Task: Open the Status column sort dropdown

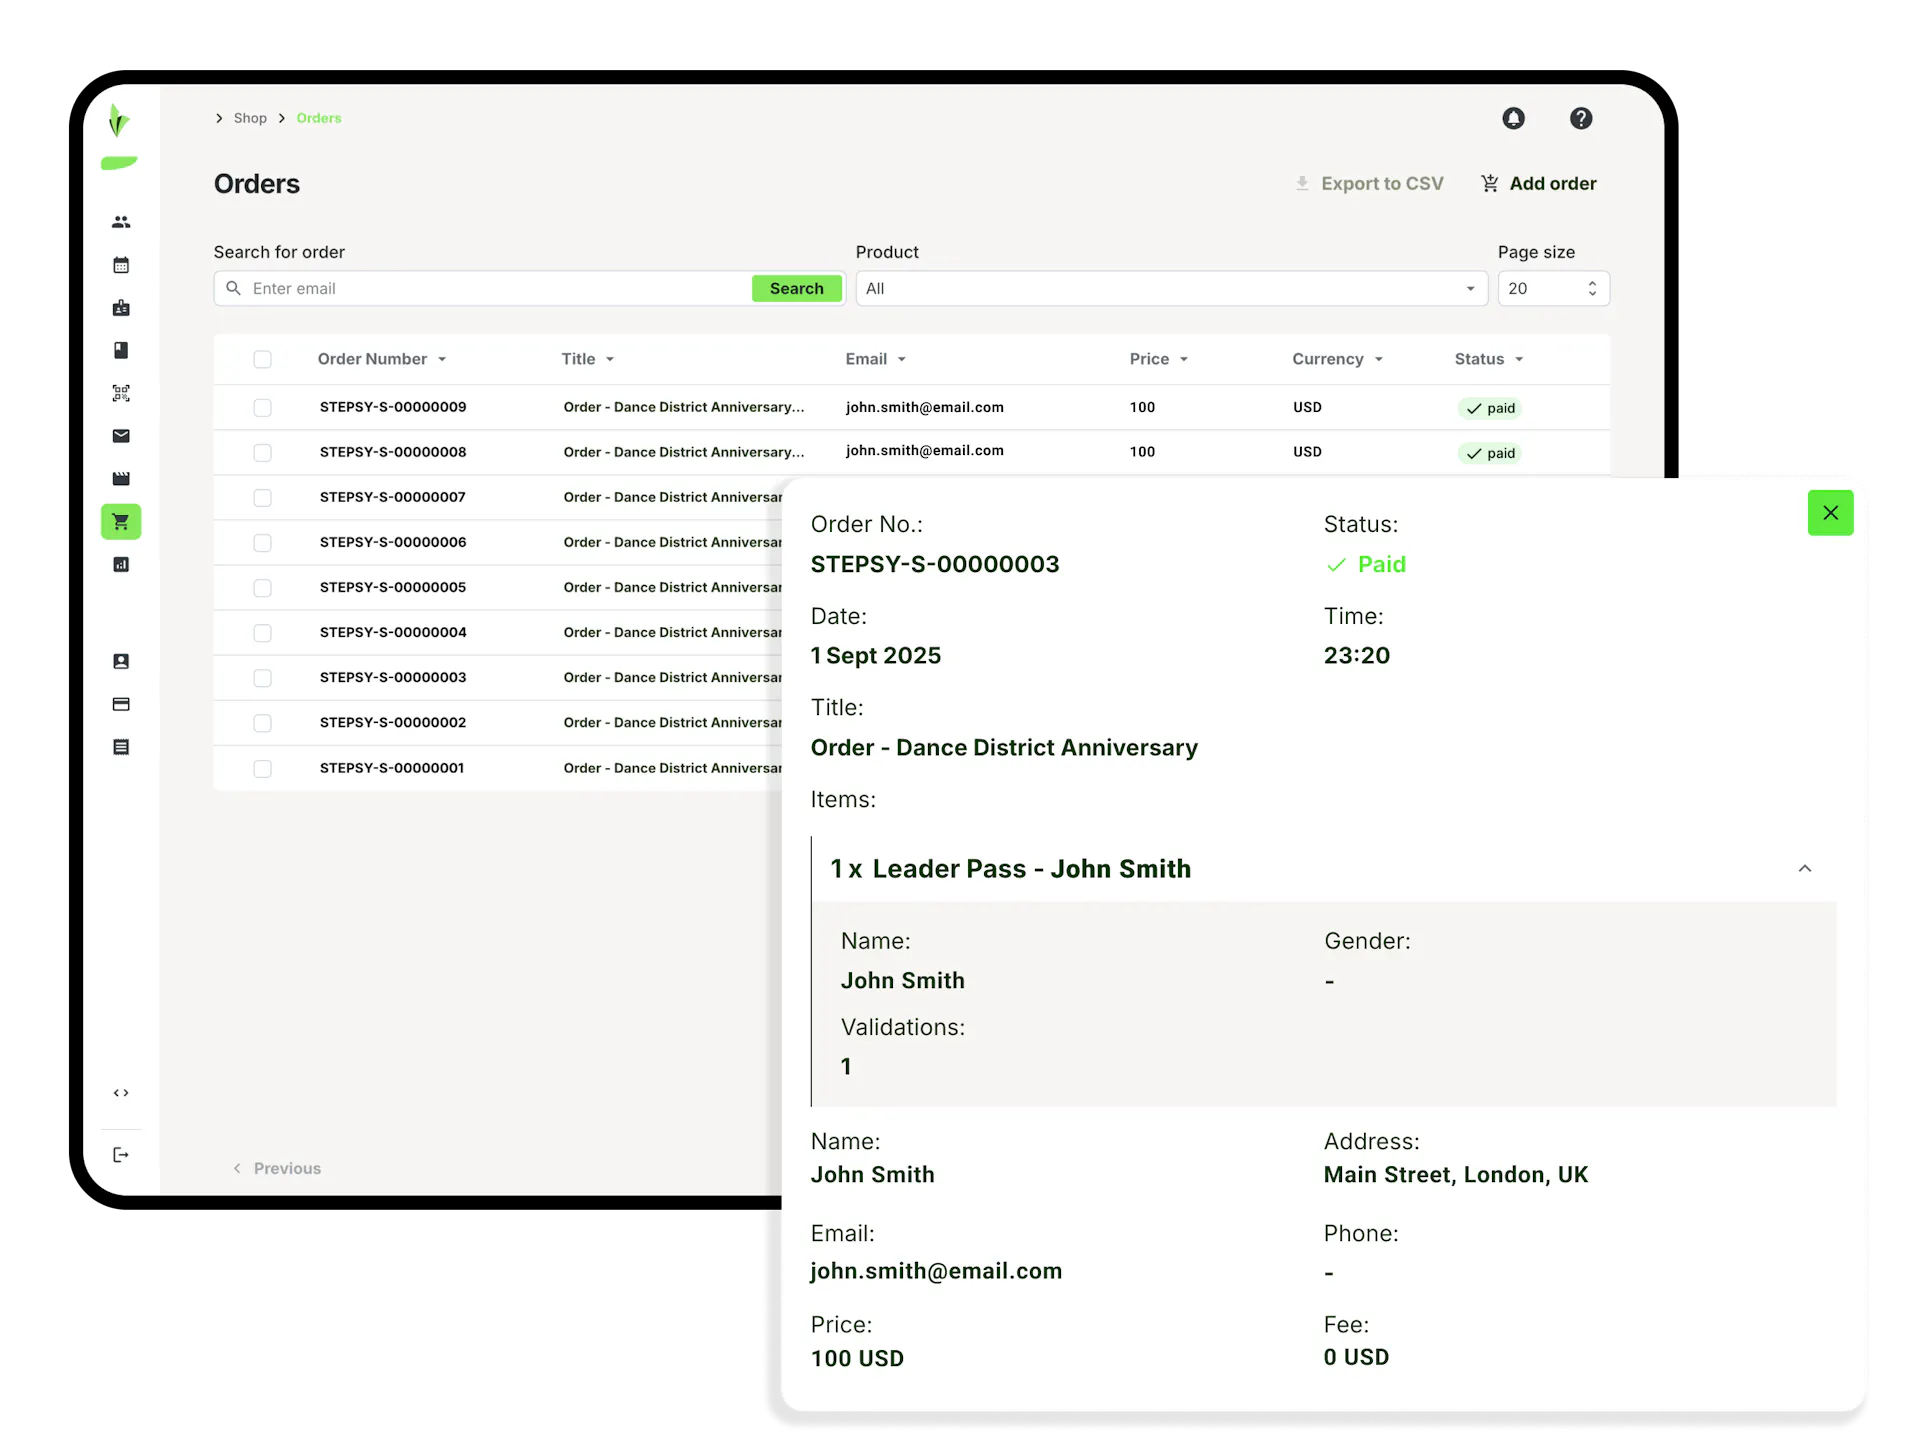Action: (x=1518, y=359)
